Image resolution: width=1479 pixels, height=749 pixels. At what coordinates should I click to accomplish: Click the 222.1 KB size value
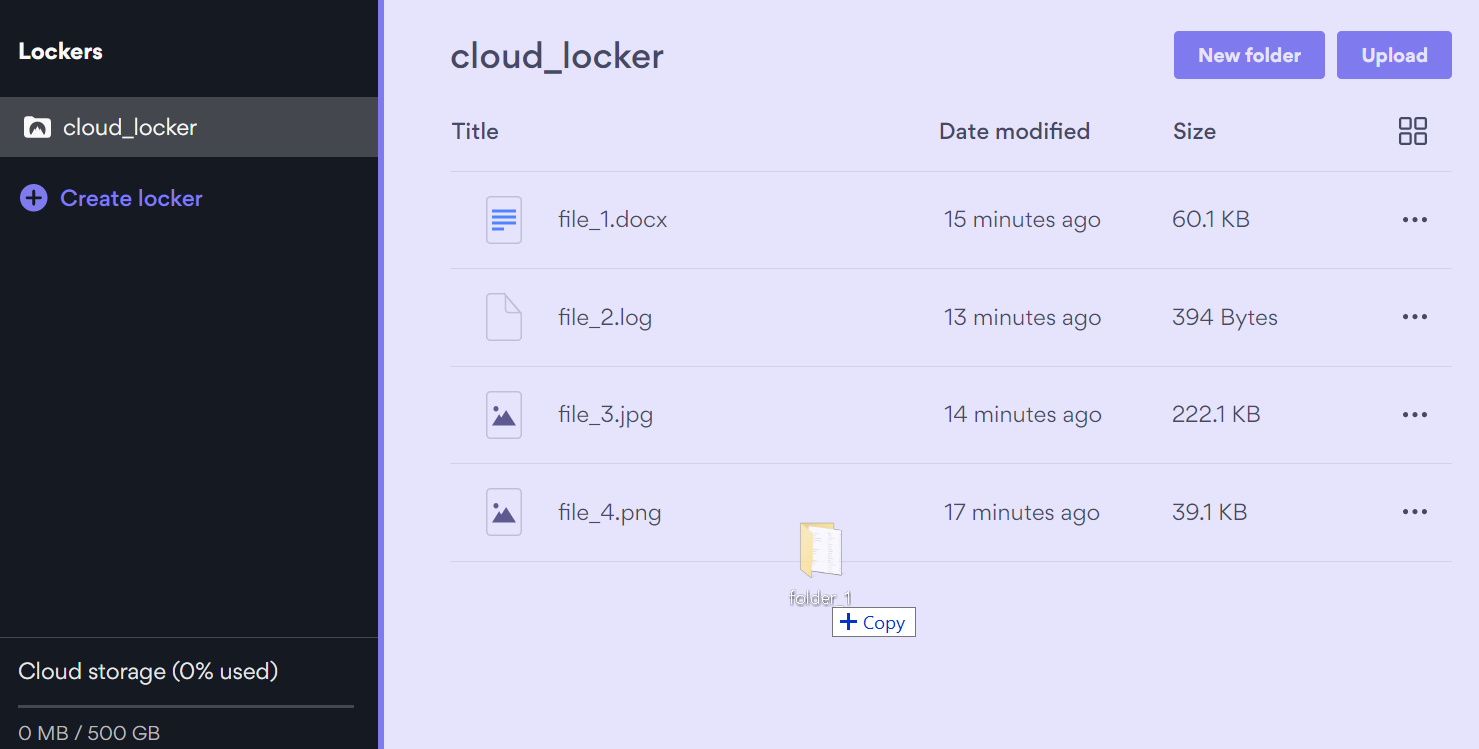tap(1216, 415)
